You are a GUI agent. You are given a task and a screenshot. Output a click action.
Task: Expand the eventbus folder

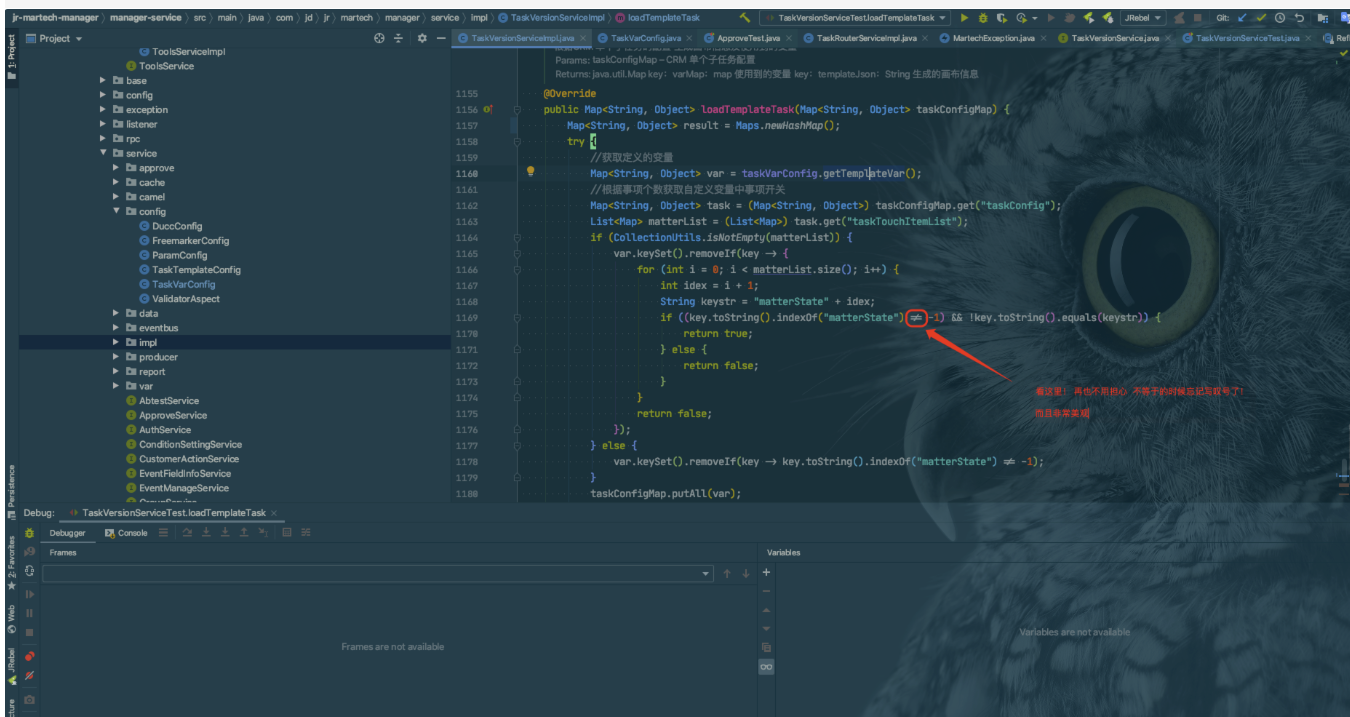[x=117, y=327]
